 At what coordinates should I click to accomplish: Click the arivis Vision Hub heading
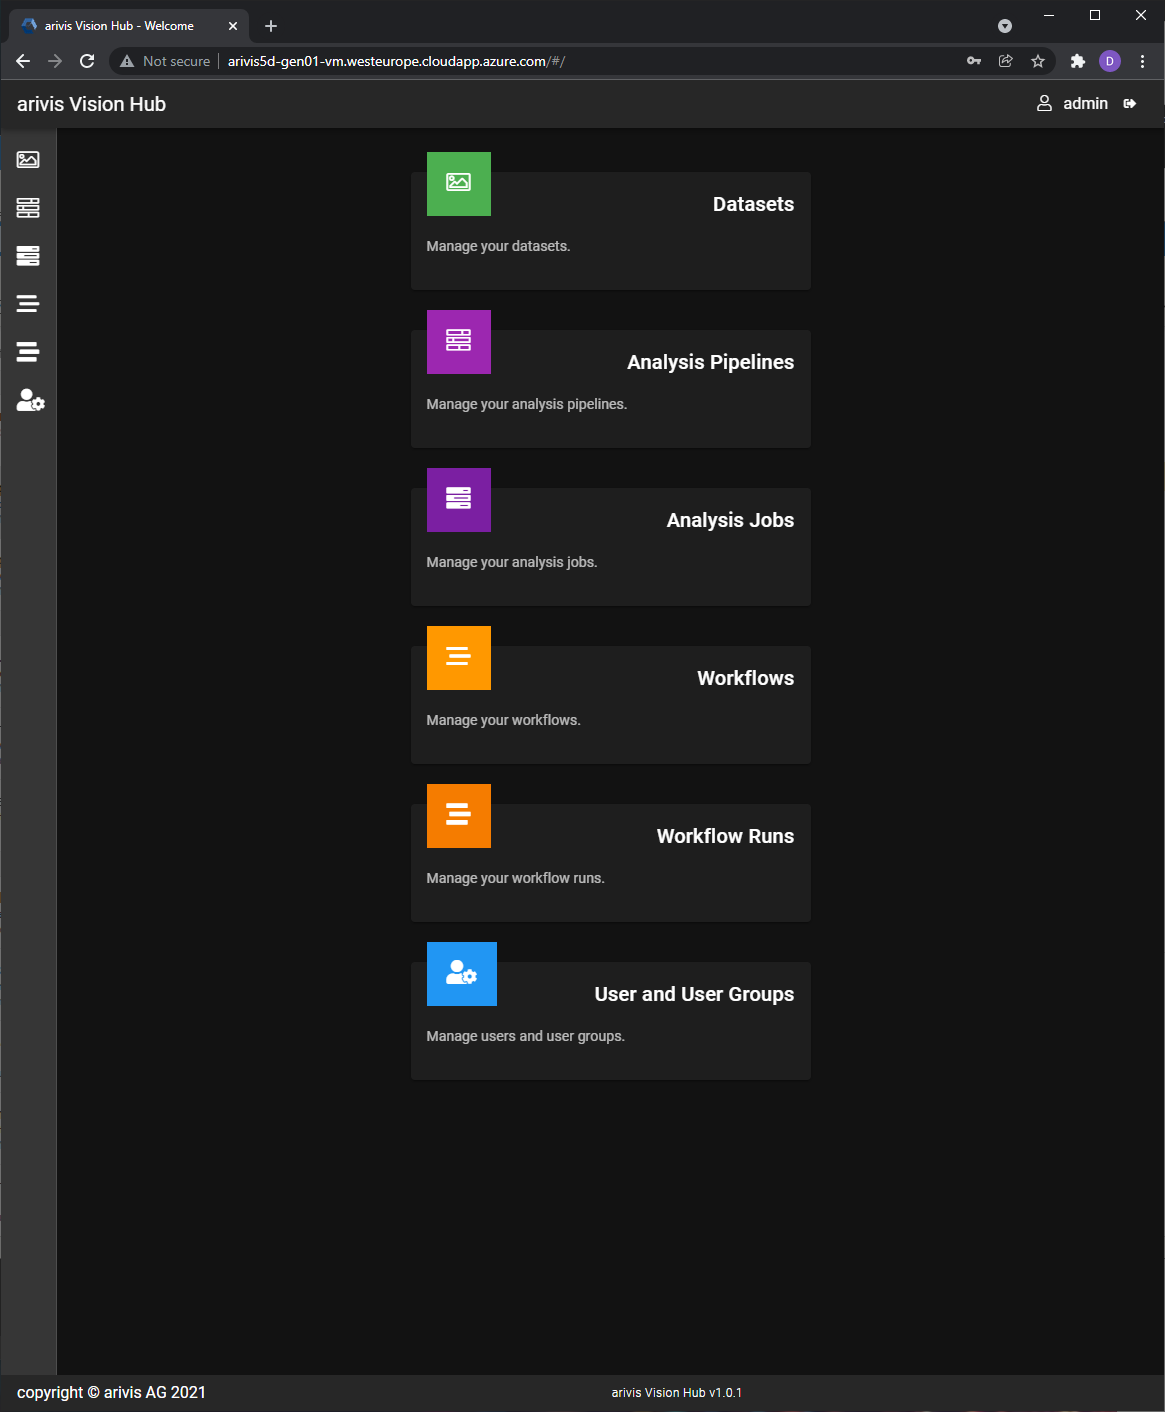pos(91,103)
